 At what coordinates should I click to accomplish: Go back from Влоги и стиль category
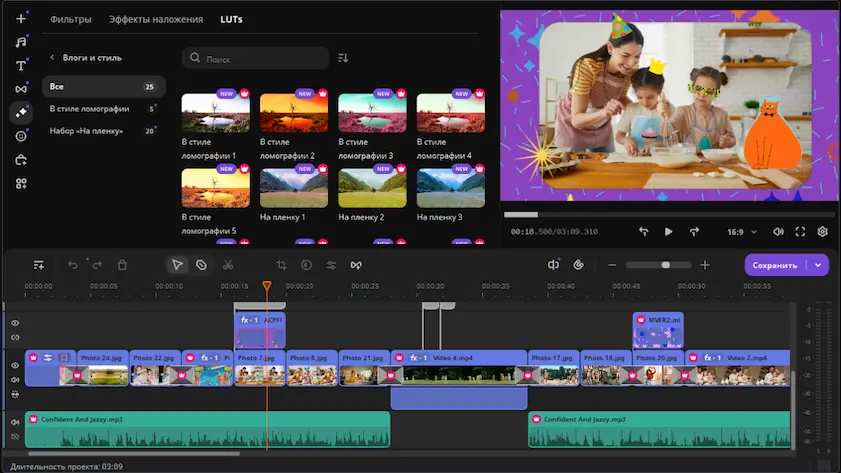click(x=52, y=58)
